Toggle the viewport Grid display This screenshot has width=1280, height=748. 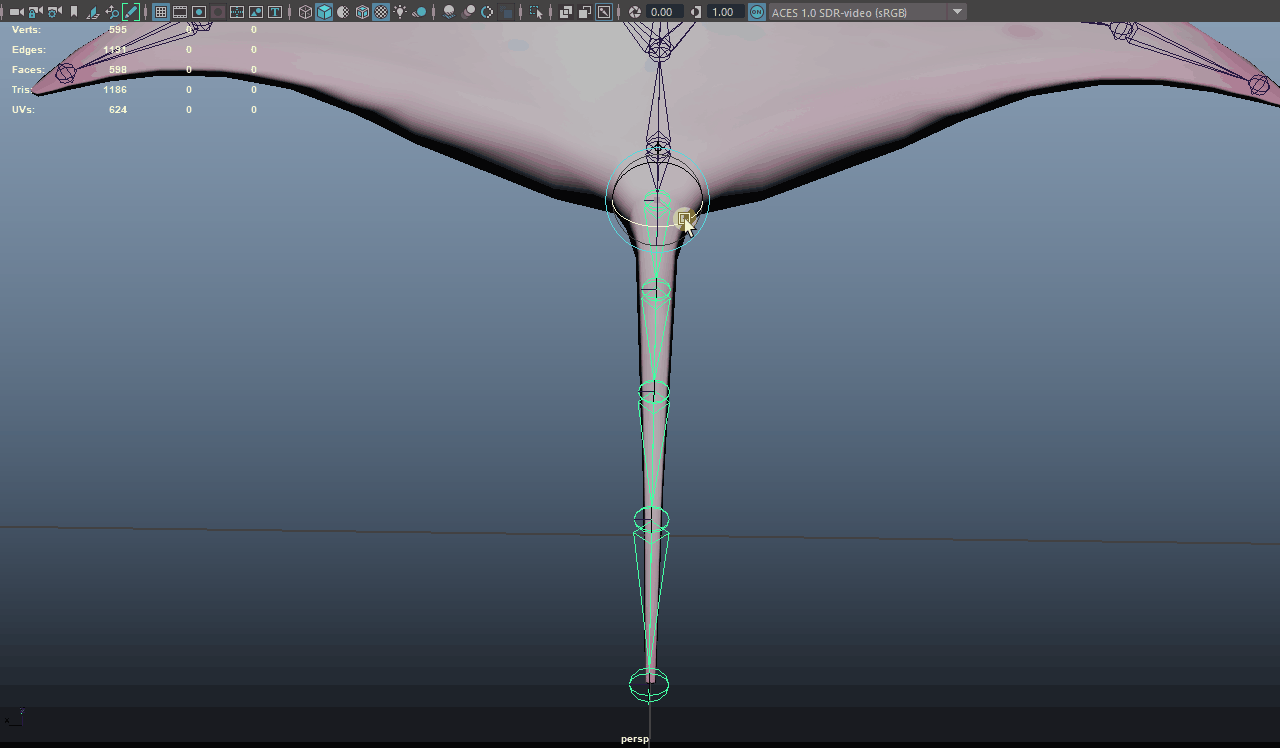coord(160,12)
